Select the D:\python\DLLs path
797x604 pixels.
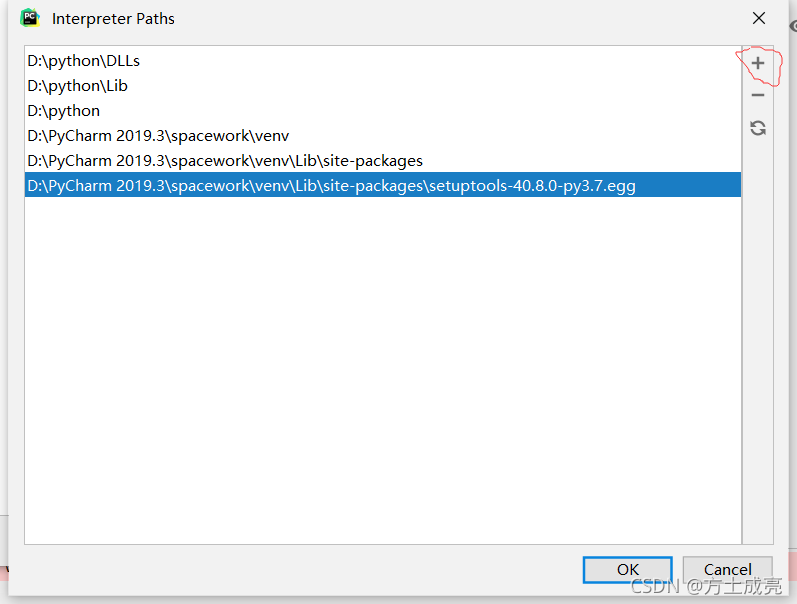click(84, 61)
